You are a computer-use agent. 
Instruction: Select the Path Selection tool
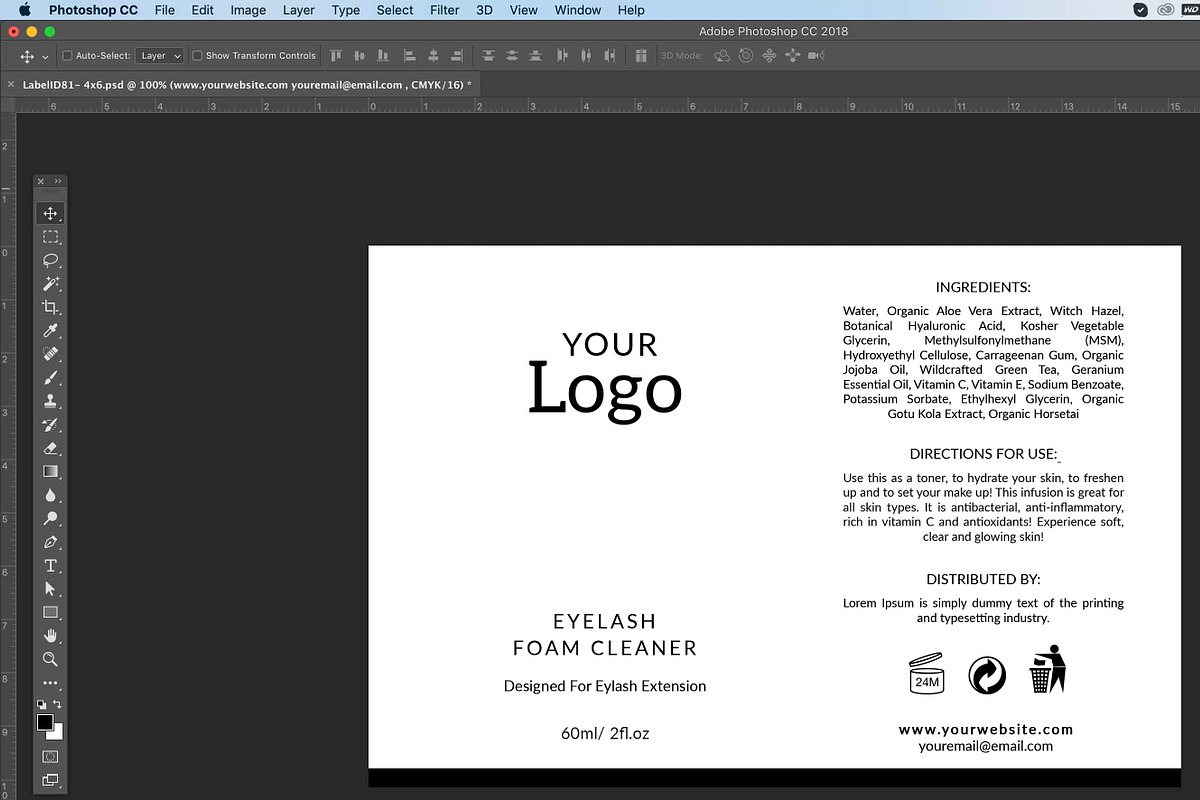[x=50, y=589]
